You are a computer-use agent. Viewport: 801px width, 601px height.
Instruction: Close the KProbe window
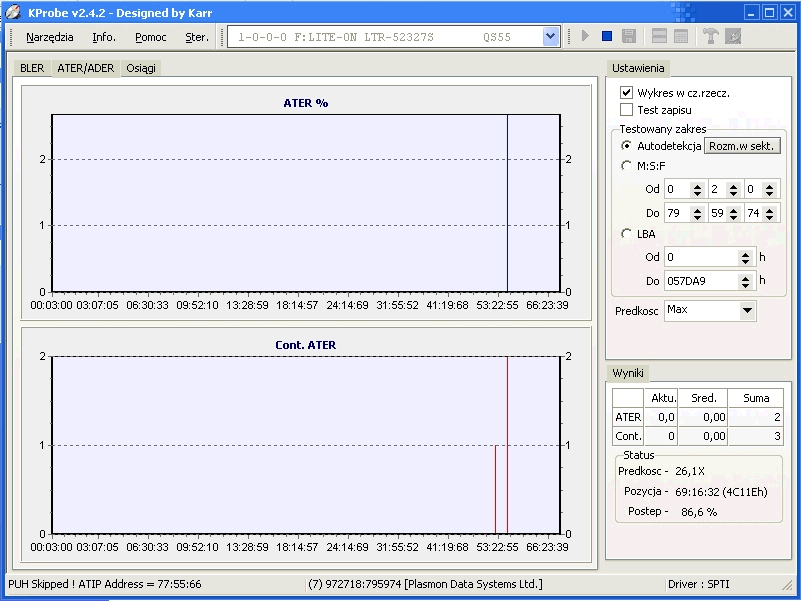click(x=788, y=12)
